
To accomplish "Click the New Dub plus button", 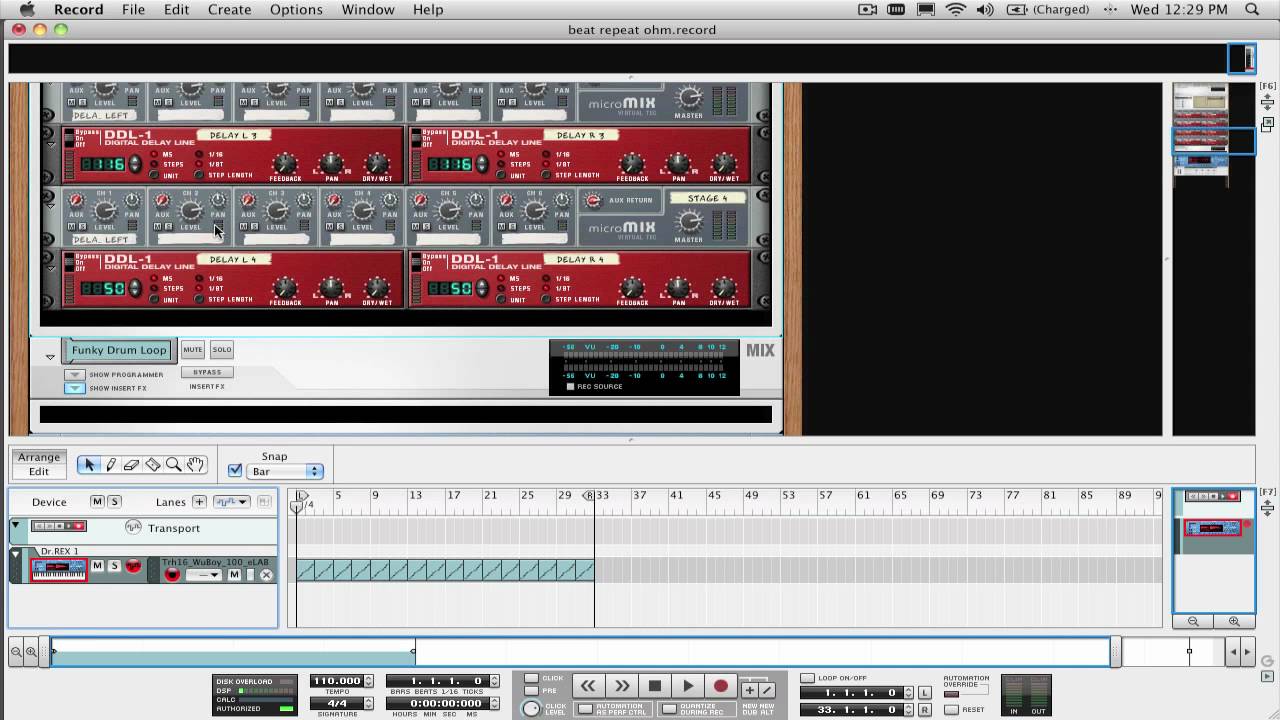I will click(x=749, y=690).
